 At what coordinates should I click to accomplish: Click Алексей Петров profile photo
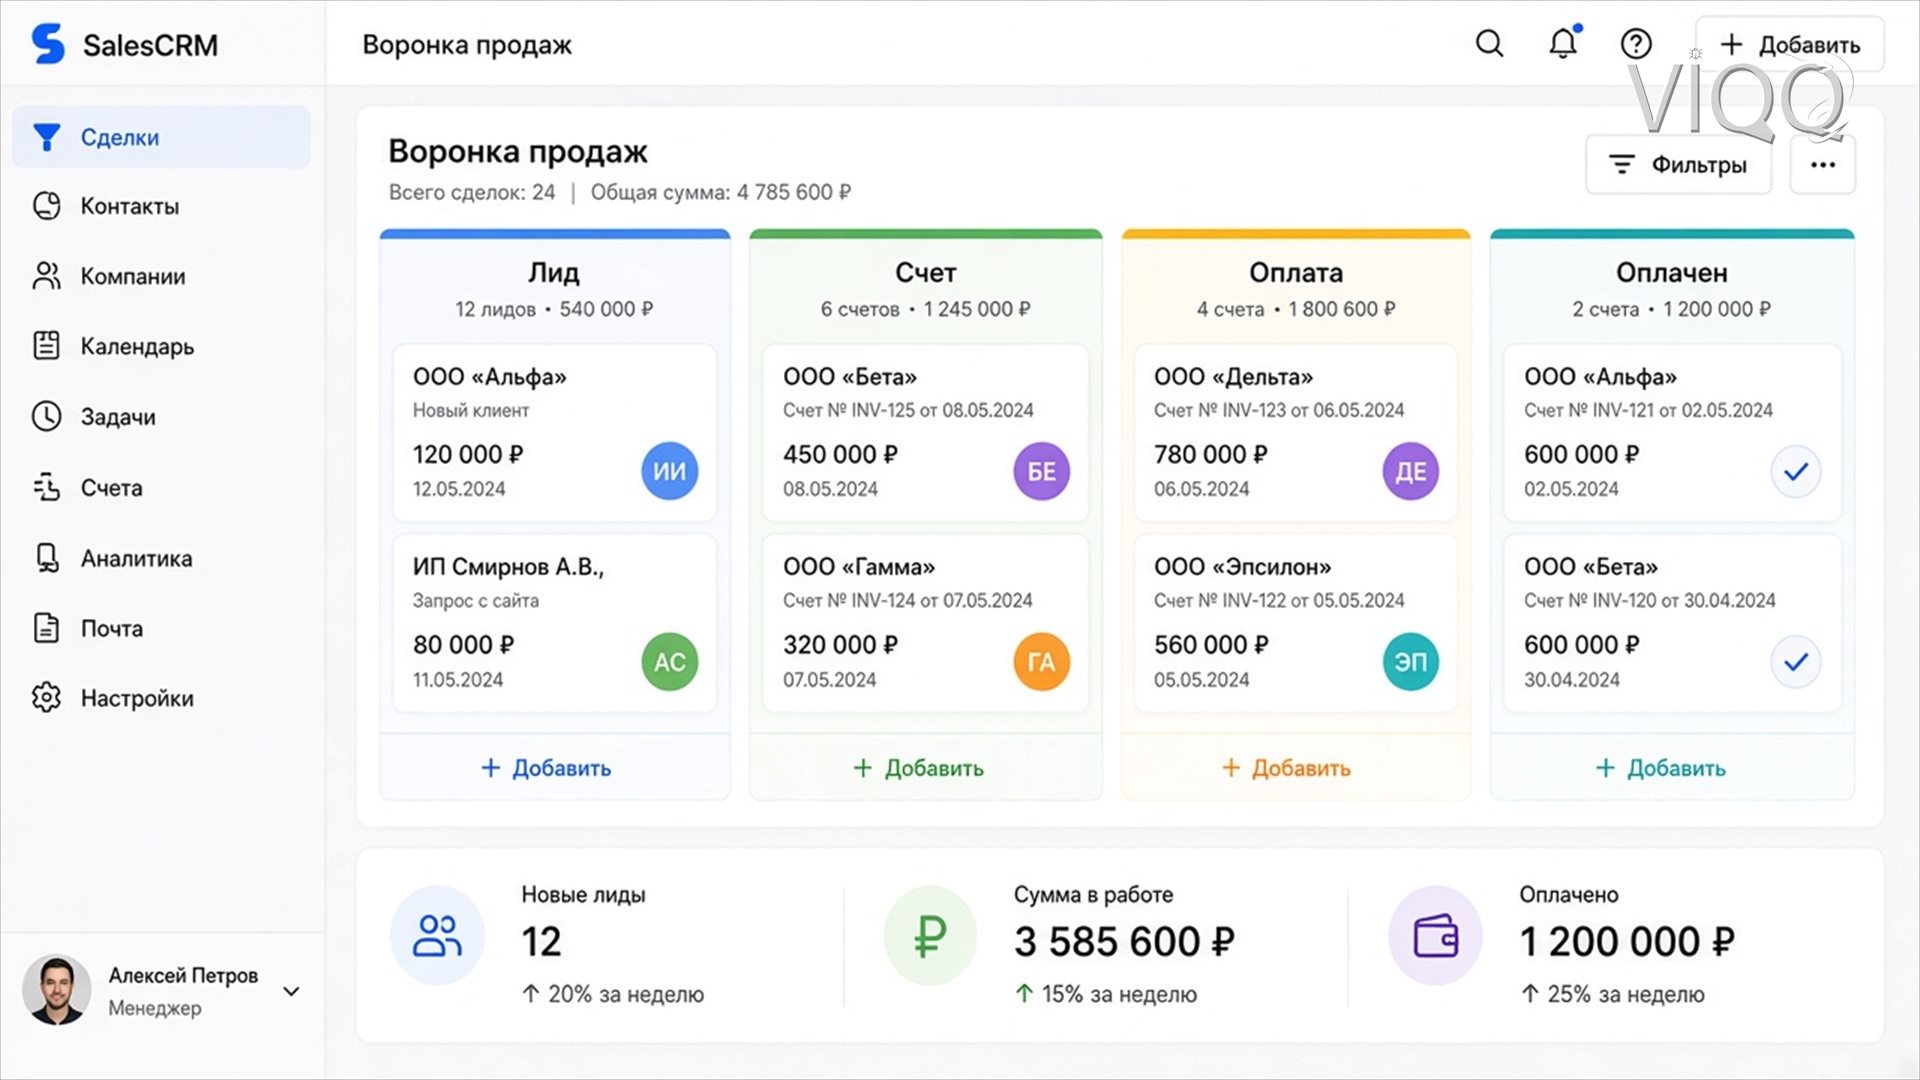(57, 990)
